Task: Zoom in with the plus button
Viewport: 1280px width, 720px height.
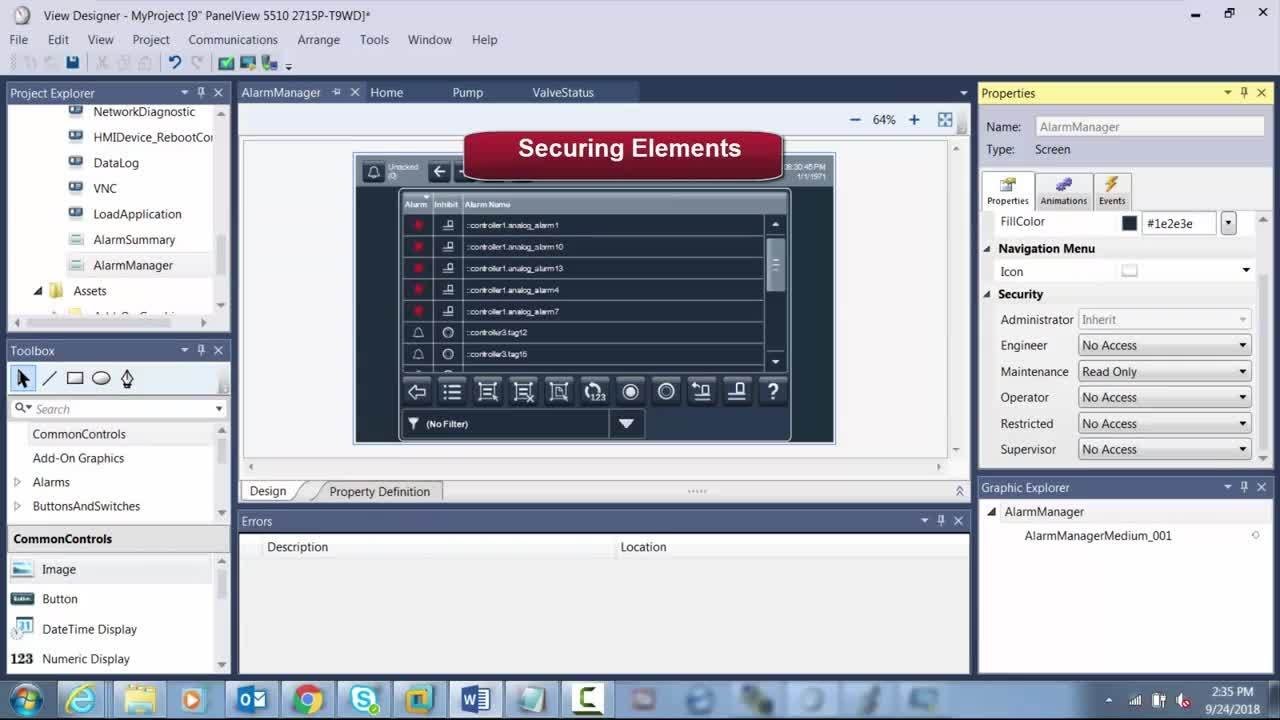Action: (x=914, y=119)
